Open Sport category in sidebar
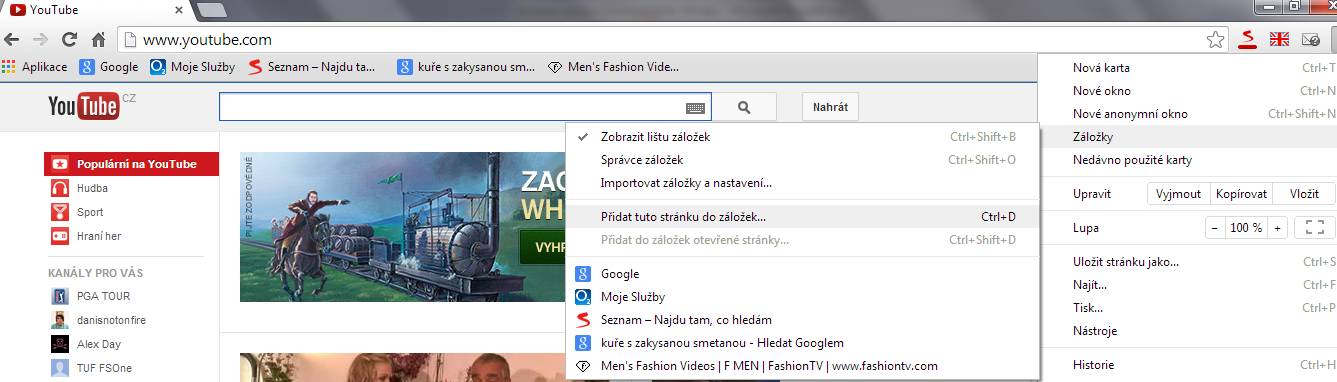 (x=90, y=212)
